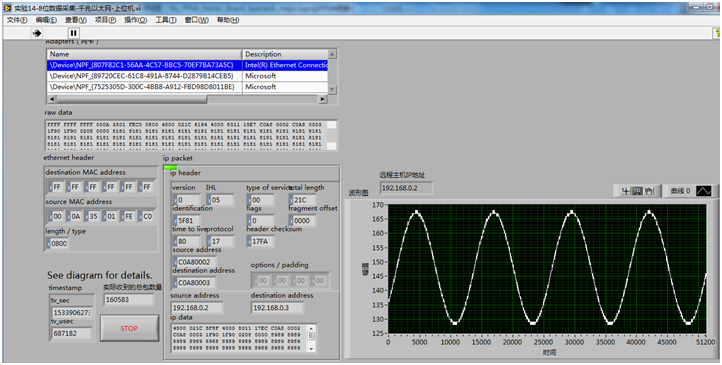Open the 文件(F) menu
This screenshot has height=365, width=722.
coord(17,20)
